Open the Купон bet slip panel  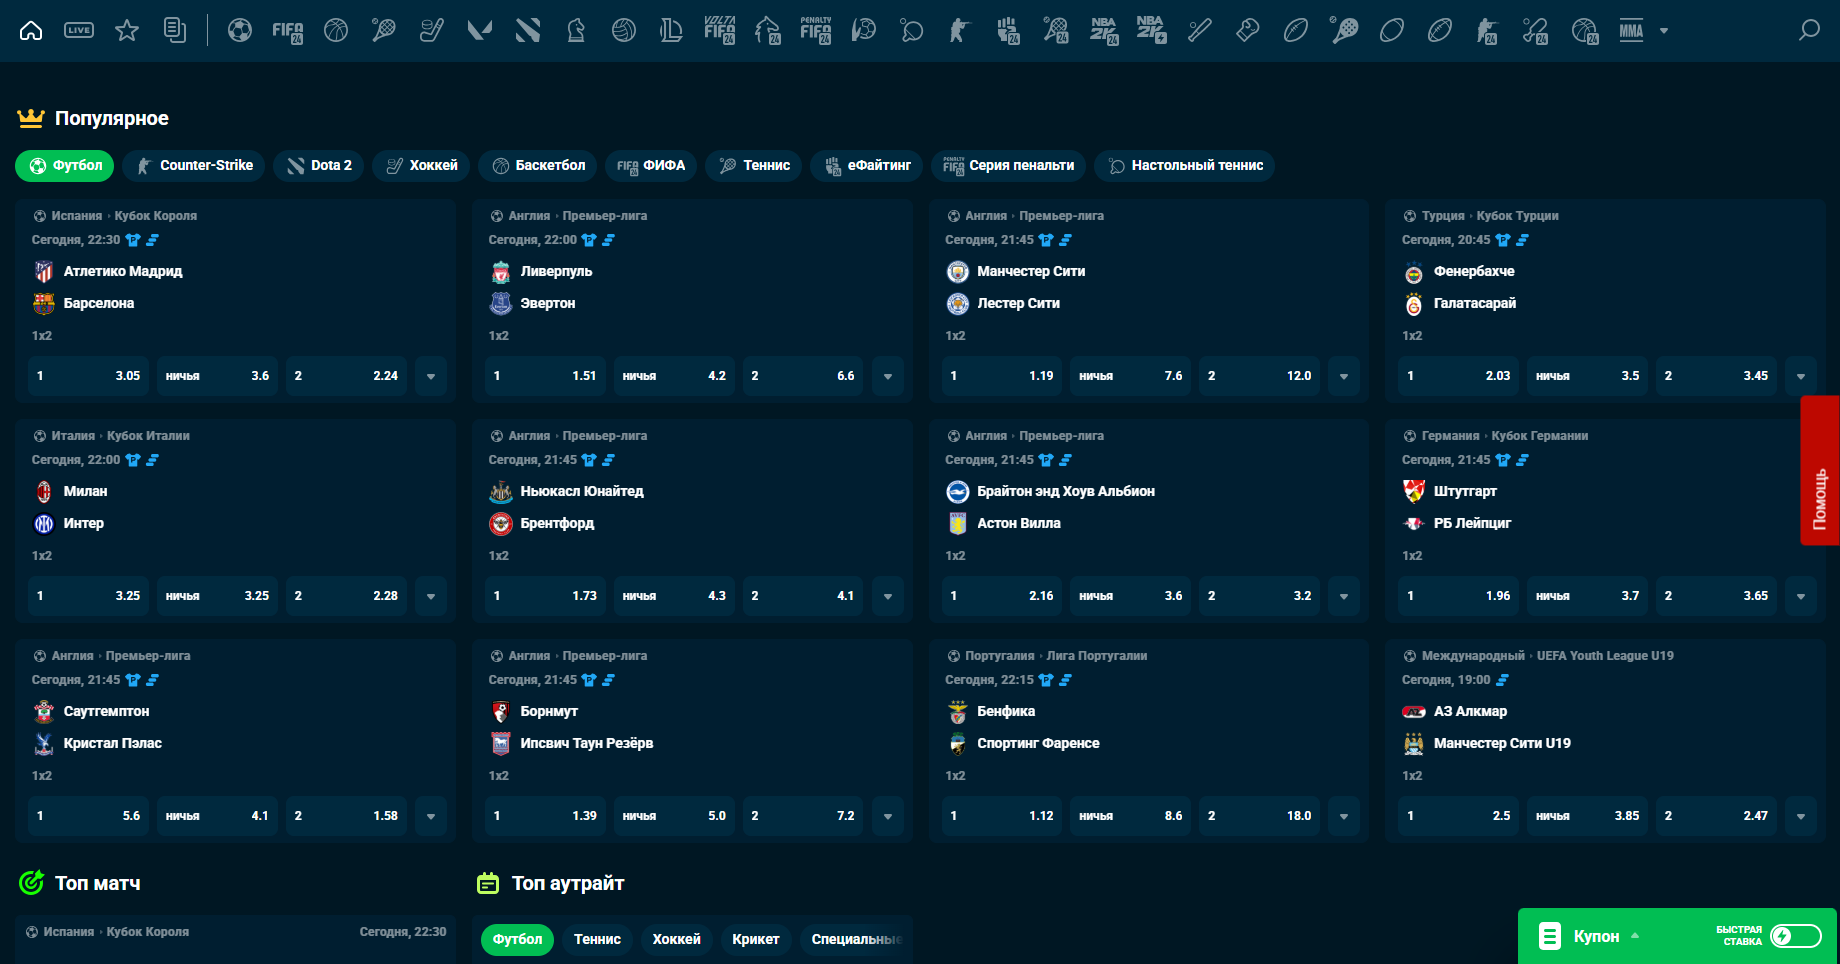click(x=1596, y=936)
